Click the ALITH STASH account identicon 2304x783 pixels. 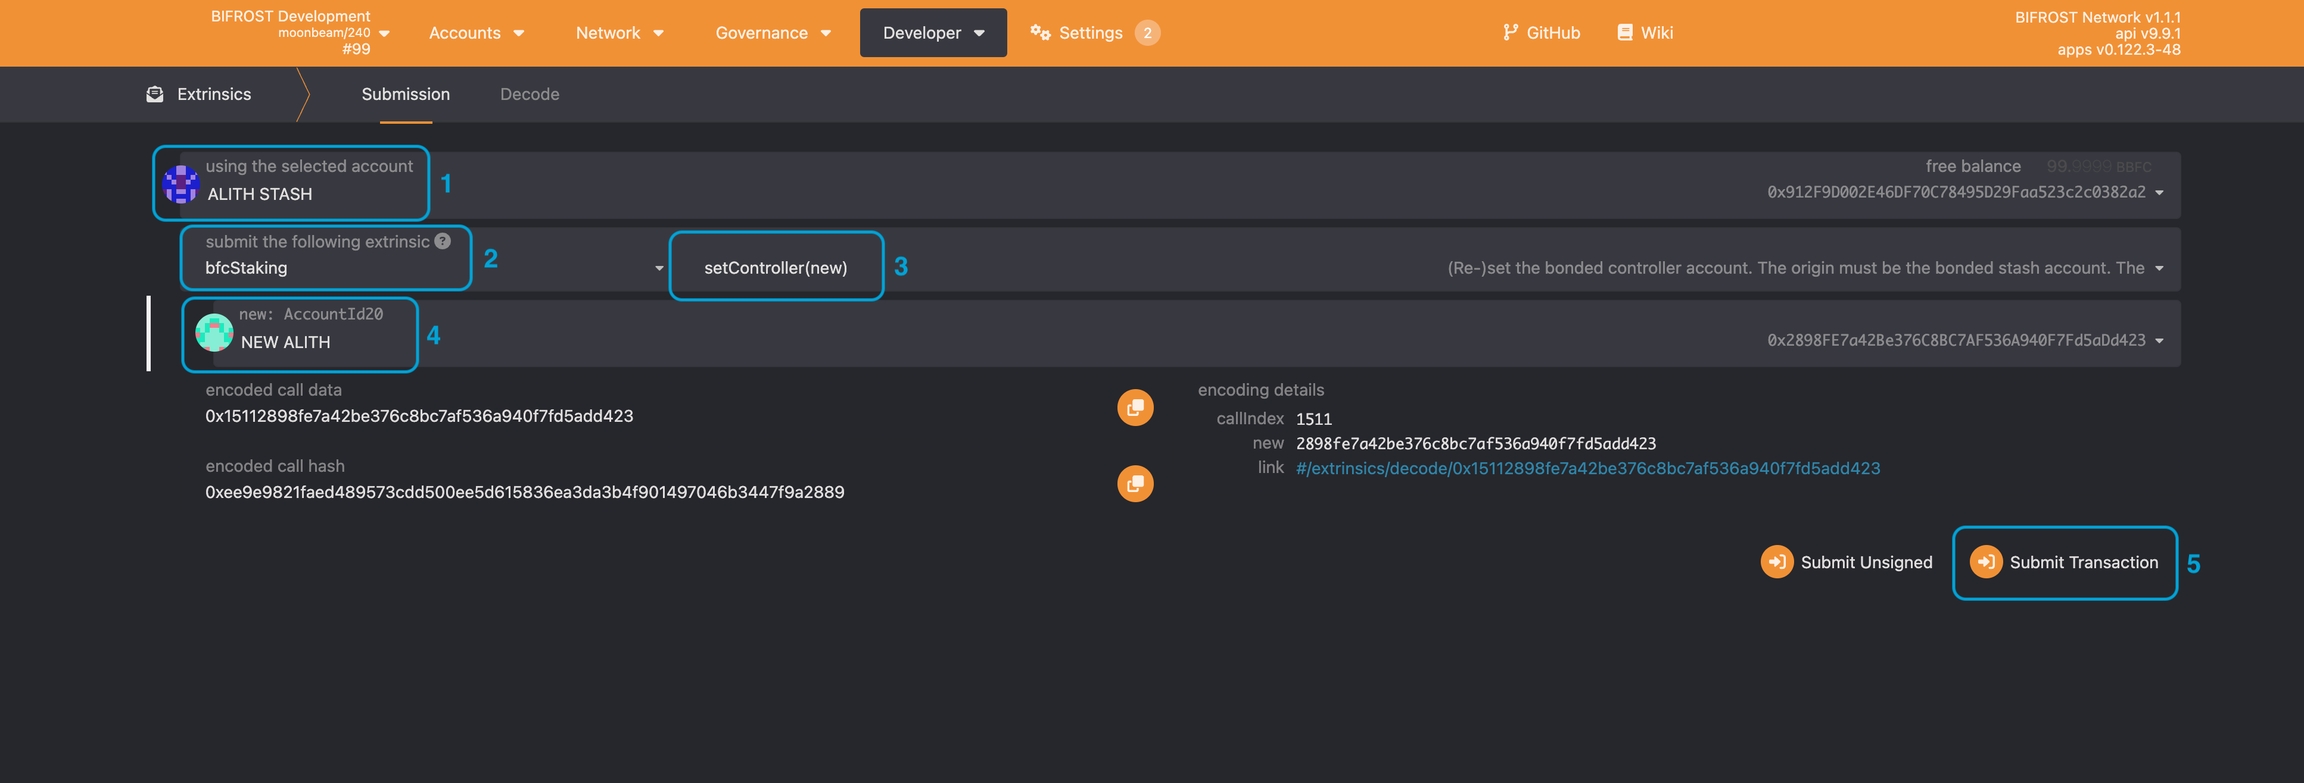[181, 184]
